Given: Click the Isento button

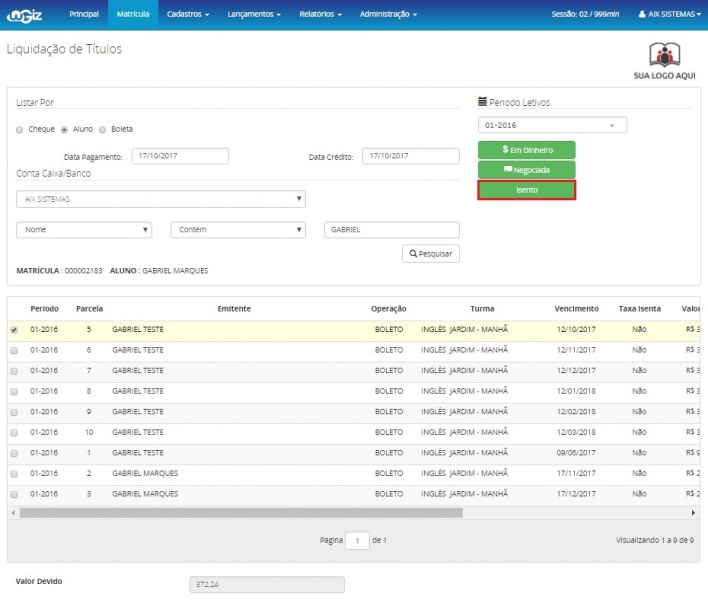Looking at the screenshot, I should 526,190.
